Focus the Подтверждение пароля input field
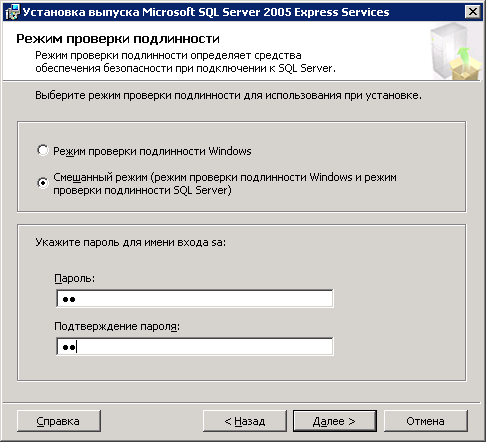This screenshot has height=442, width=486. tap(195, 347)
